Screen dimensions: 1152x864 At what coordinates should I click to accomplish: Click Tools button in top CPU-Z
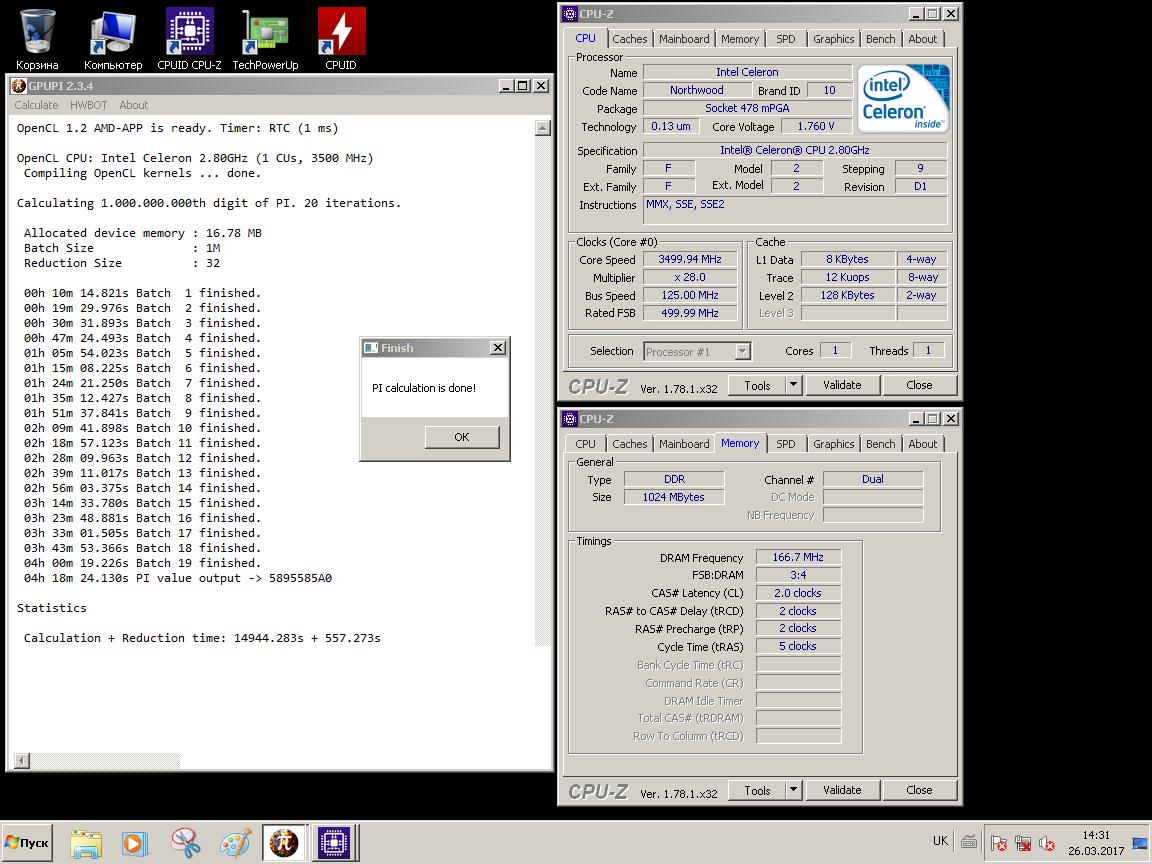point(757,385)
